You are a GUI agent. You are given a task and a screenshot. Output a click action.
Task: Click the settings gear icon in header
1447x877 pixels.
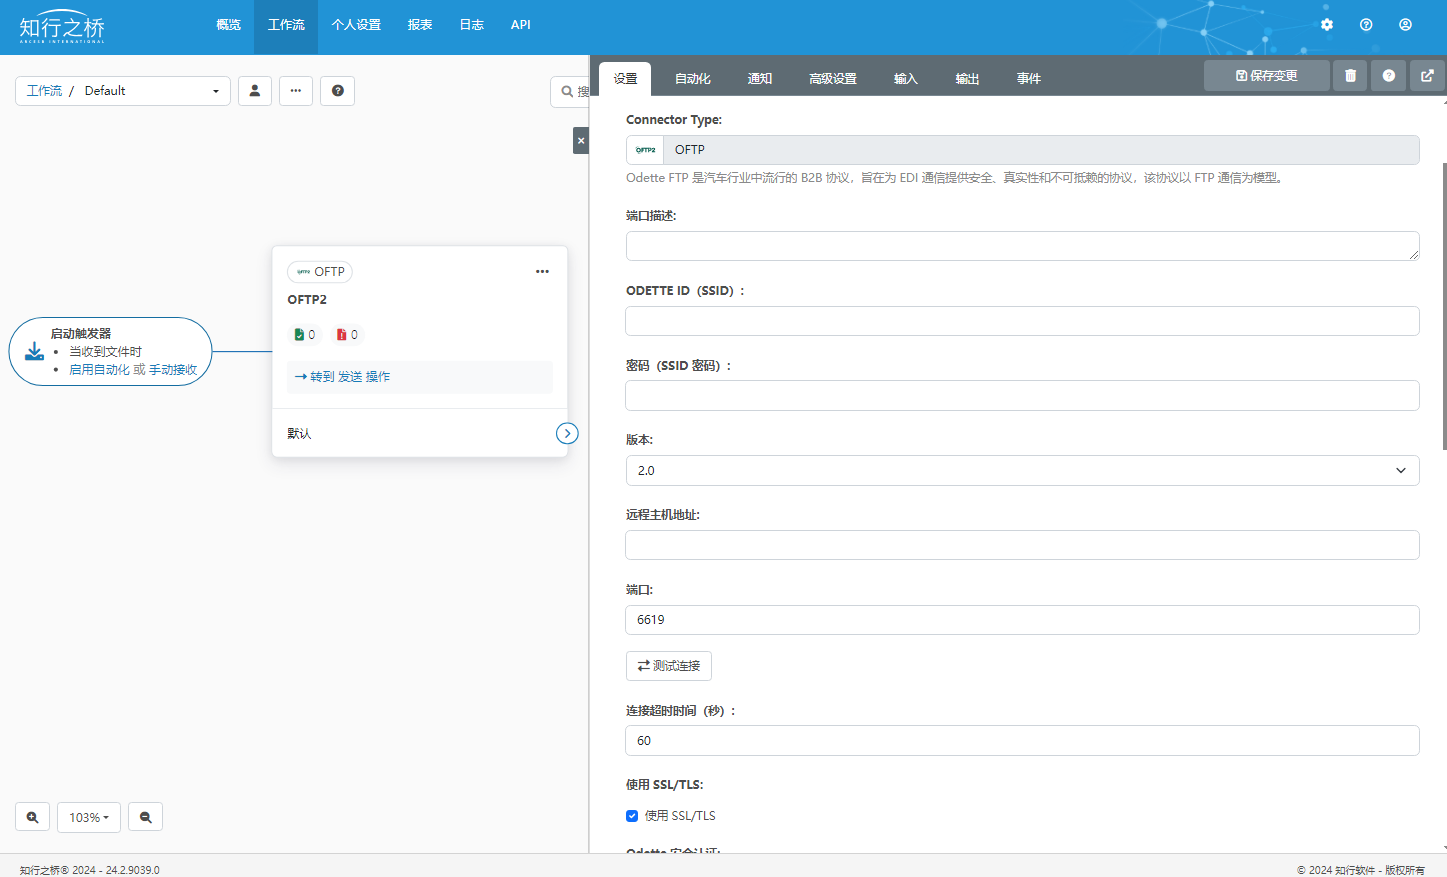coord(1326,25)
